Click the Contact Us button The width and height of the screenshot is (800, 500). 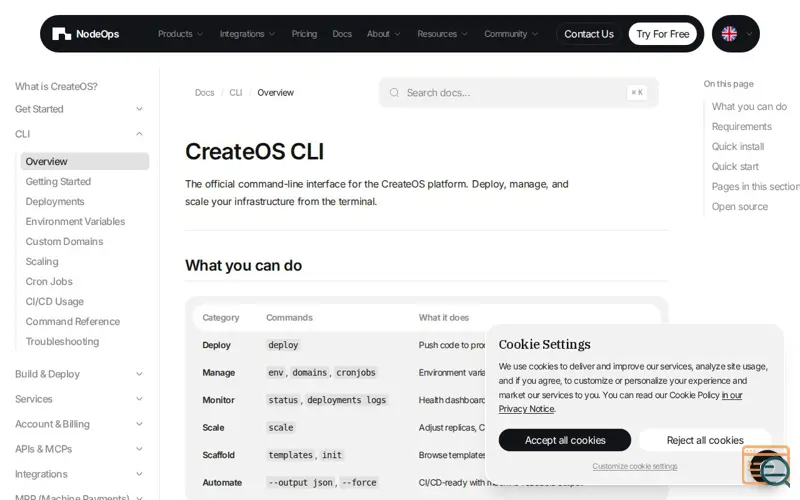click(x=589, y=34)
